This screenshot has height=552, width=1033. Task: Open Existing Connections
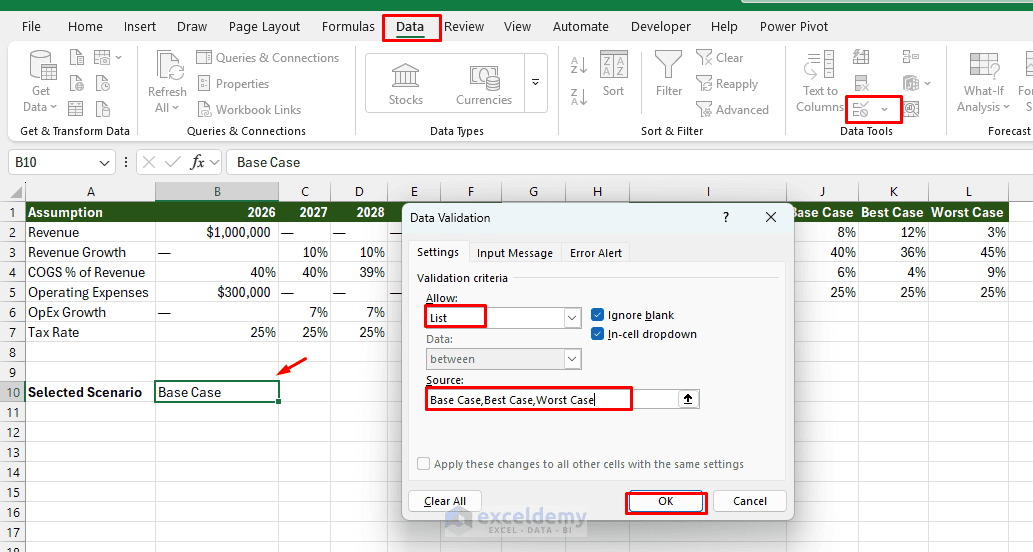point(103,109)
